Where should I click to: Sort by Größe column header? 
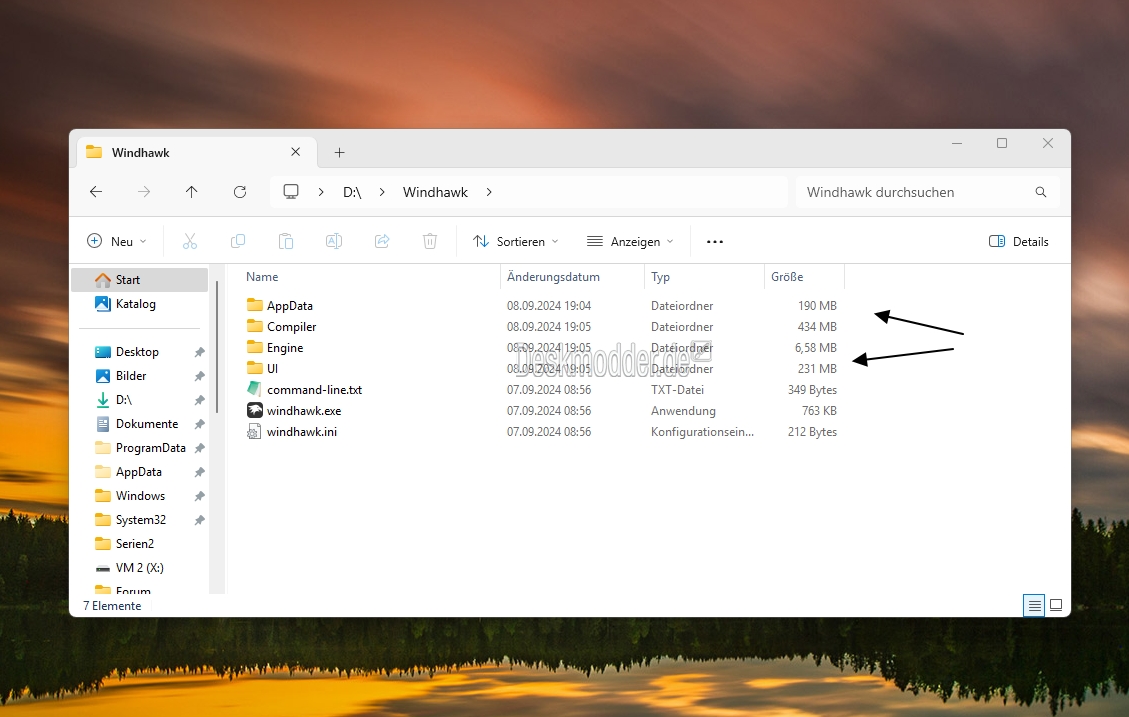pos(787,277)
